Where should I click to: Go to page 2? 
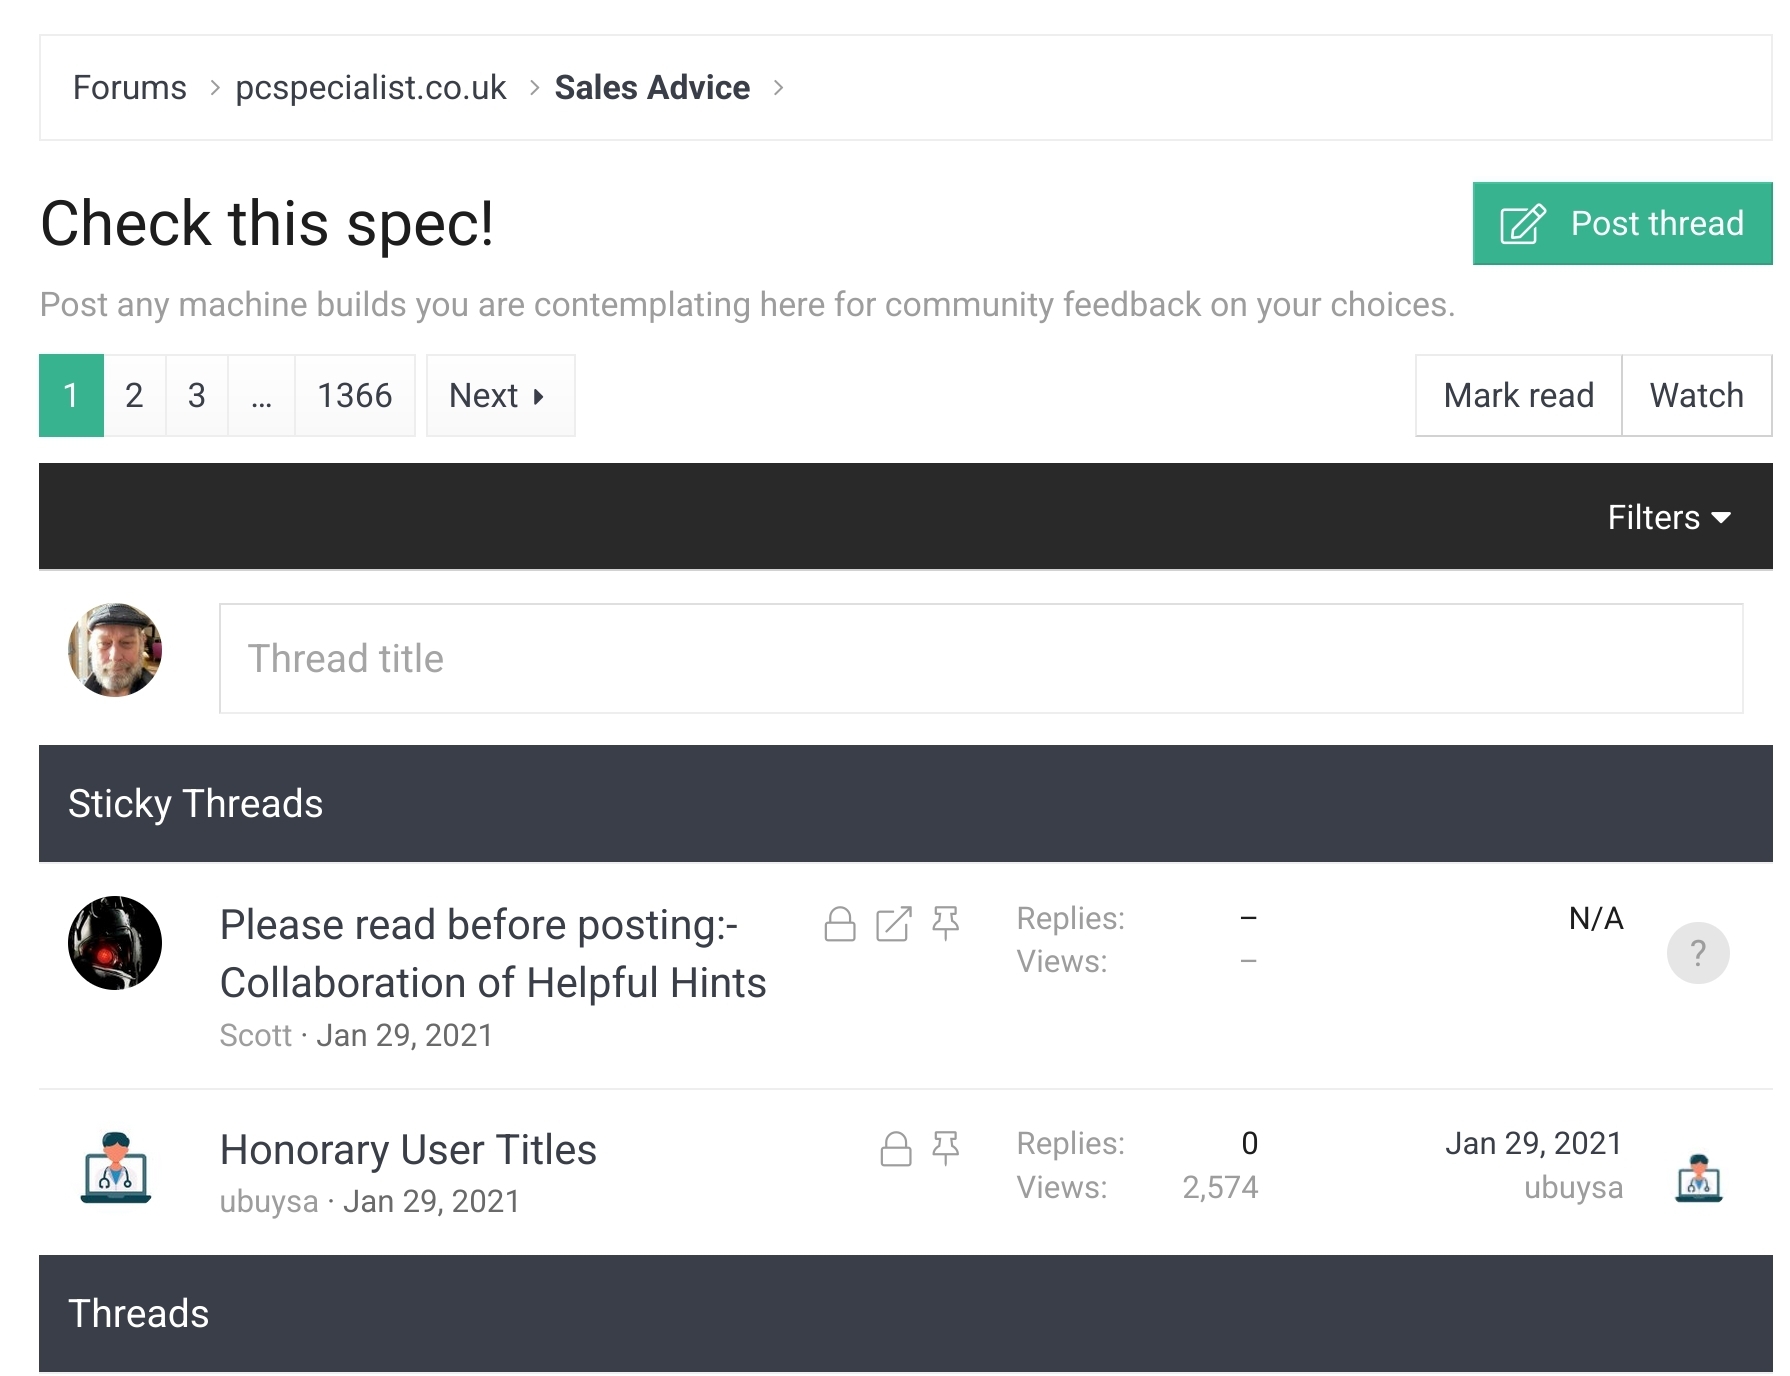[x=134, y=395]
